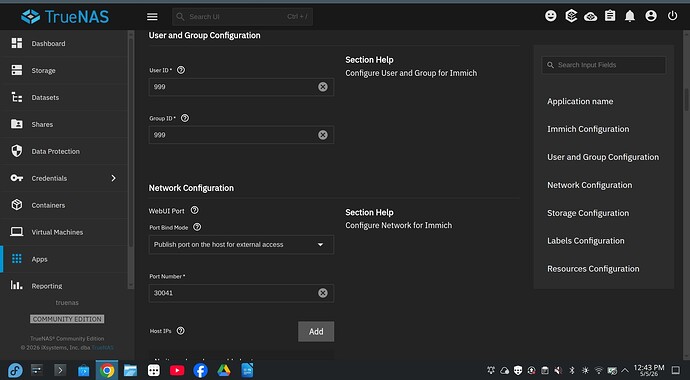Select Apps in sidebar

pyautogui.click(x=64, y=259)
